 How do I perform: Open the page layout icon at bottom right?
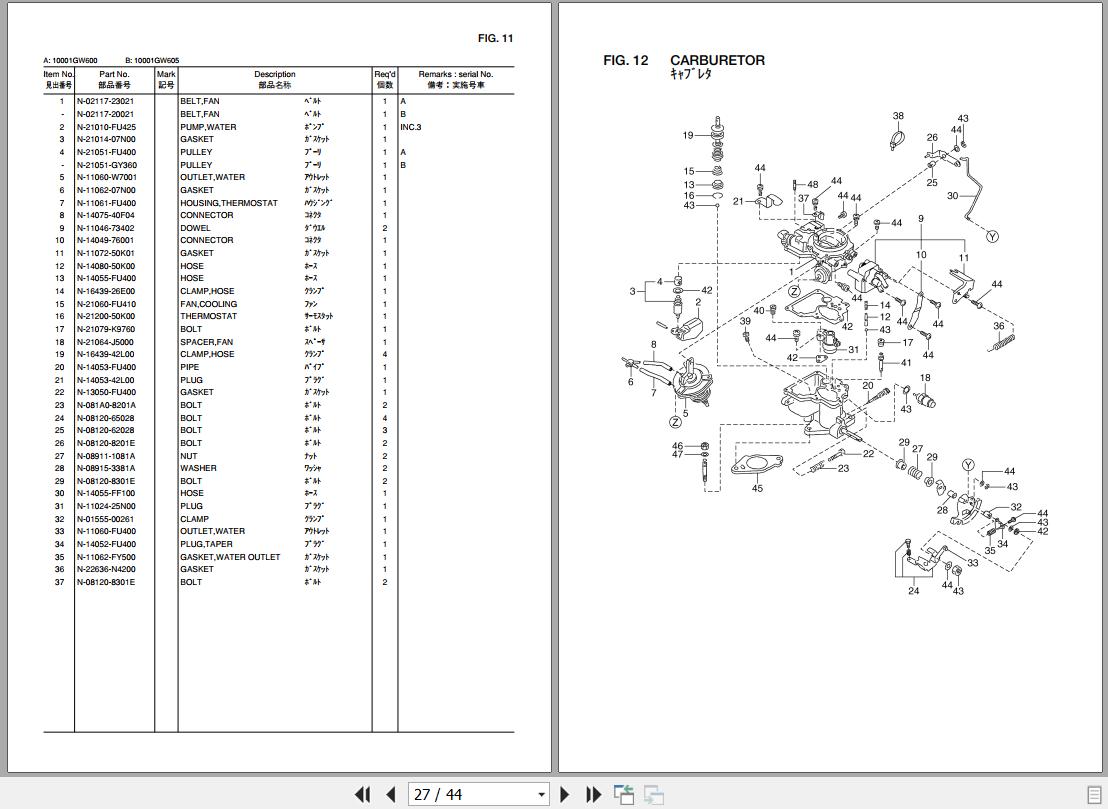[1094, 794]
